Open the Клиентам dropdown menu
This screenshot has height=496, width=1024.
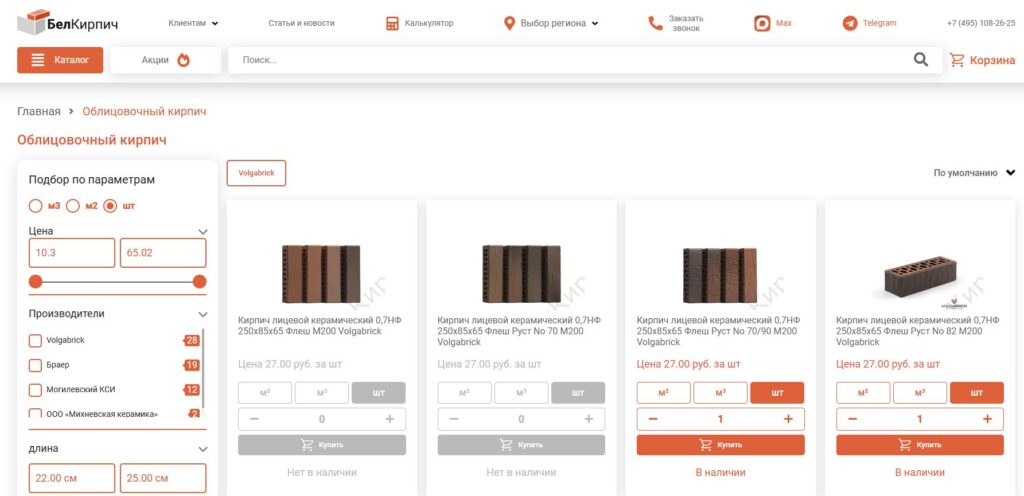(x=193, y=23)
